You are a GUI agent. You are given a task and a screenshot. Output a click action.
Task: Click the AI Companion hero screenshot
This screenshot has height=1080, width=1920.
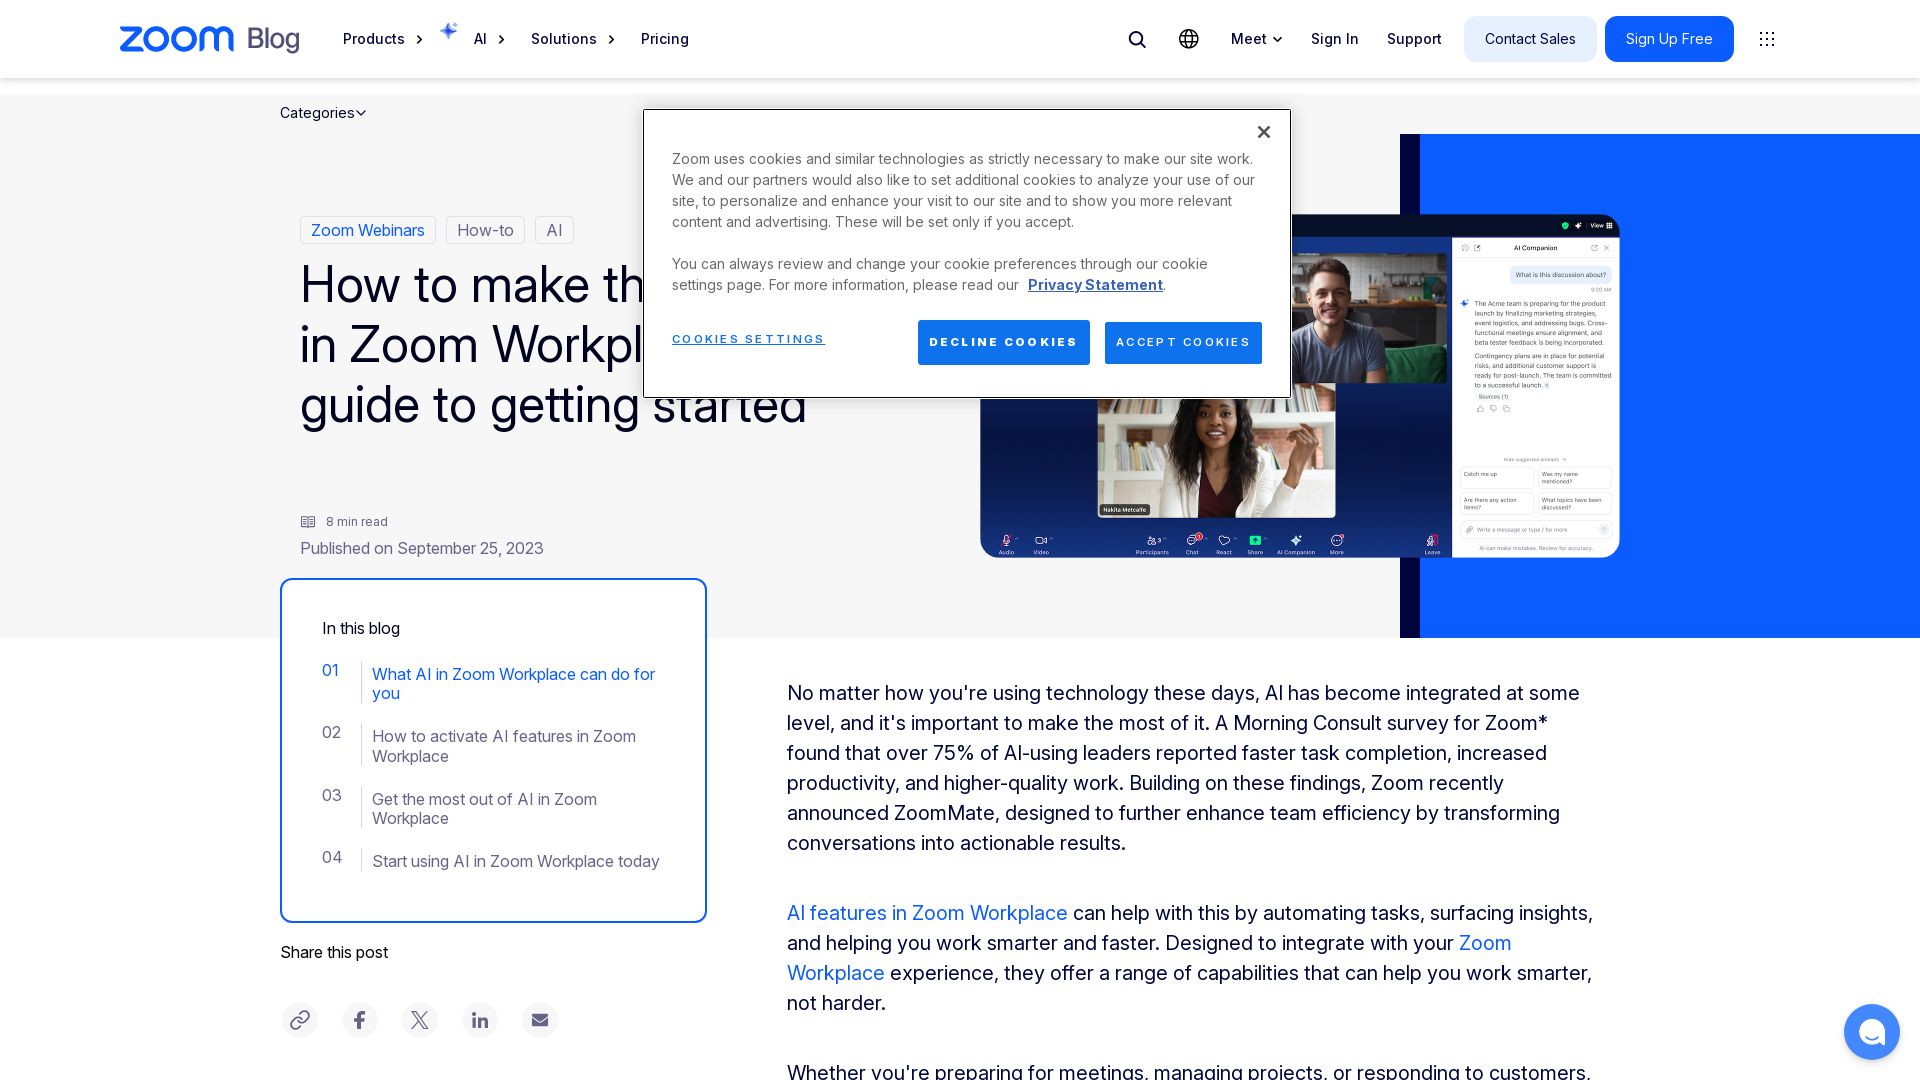click(1300, 386)
